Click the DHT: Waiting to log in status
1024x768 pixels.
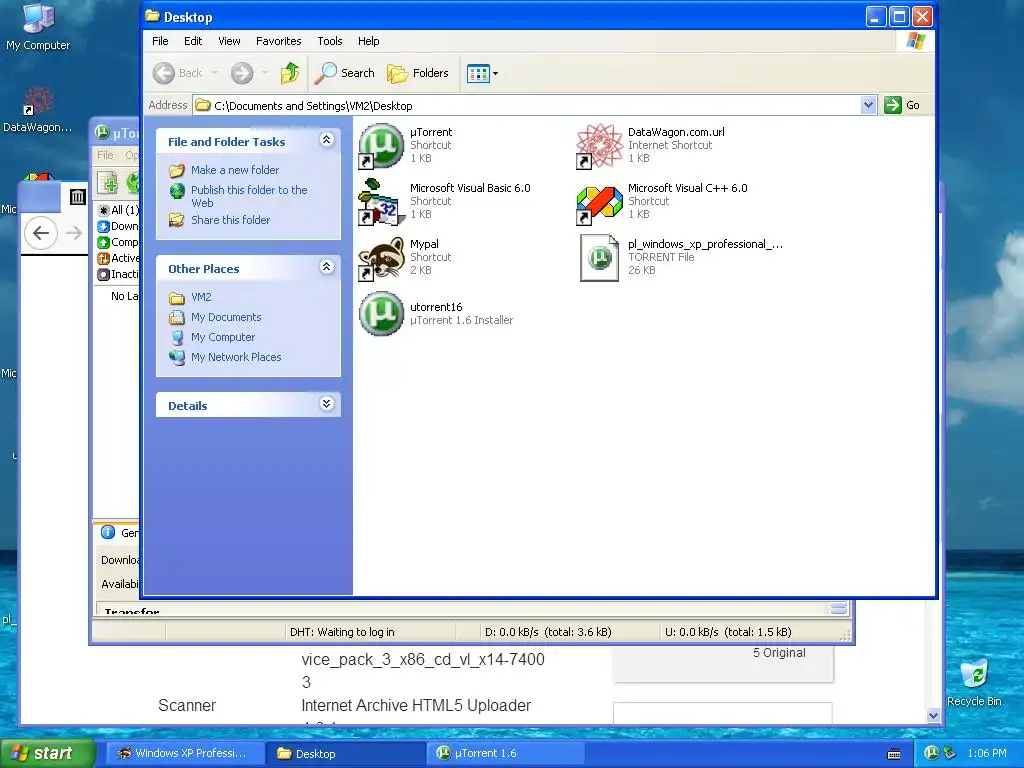point(342,632)
